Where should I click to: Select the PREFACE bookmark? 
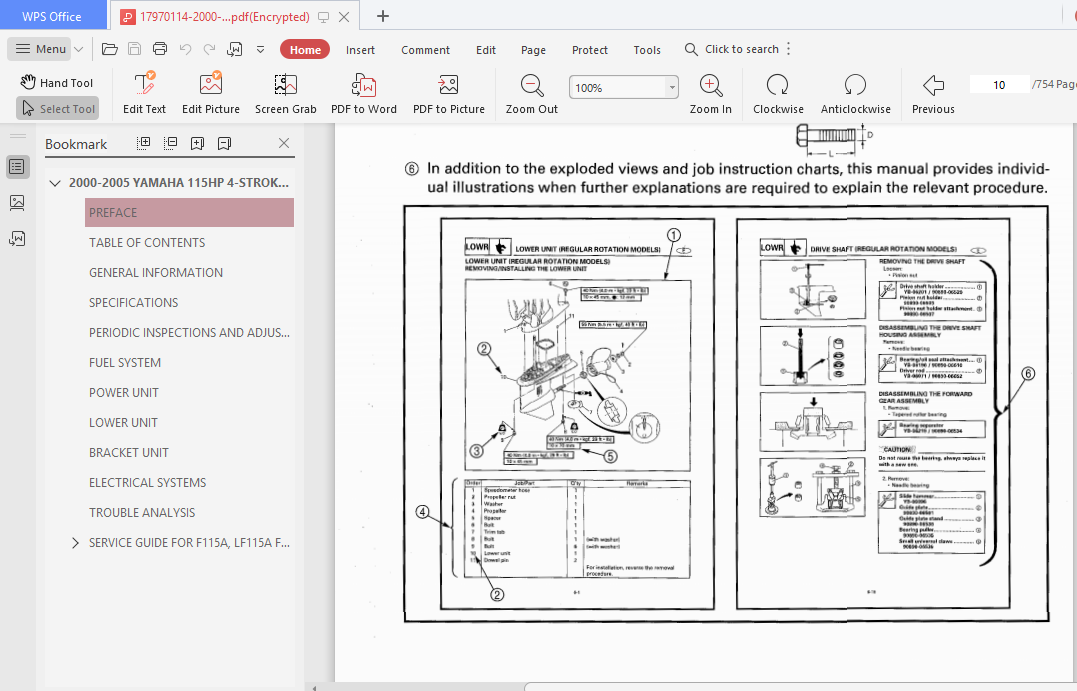[x=190, y=212]
